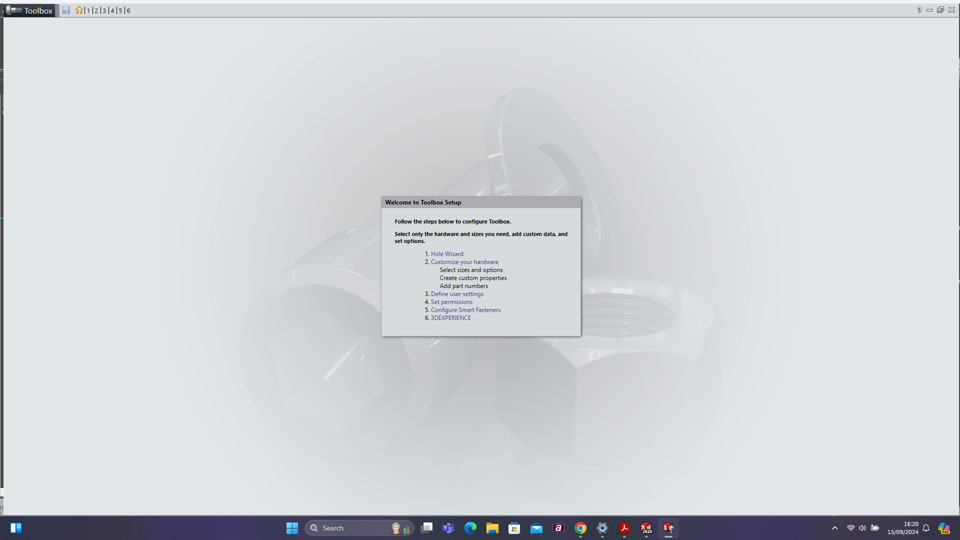Open the Toolbox help icon
The image size is (960, 540).
point(919,10)
